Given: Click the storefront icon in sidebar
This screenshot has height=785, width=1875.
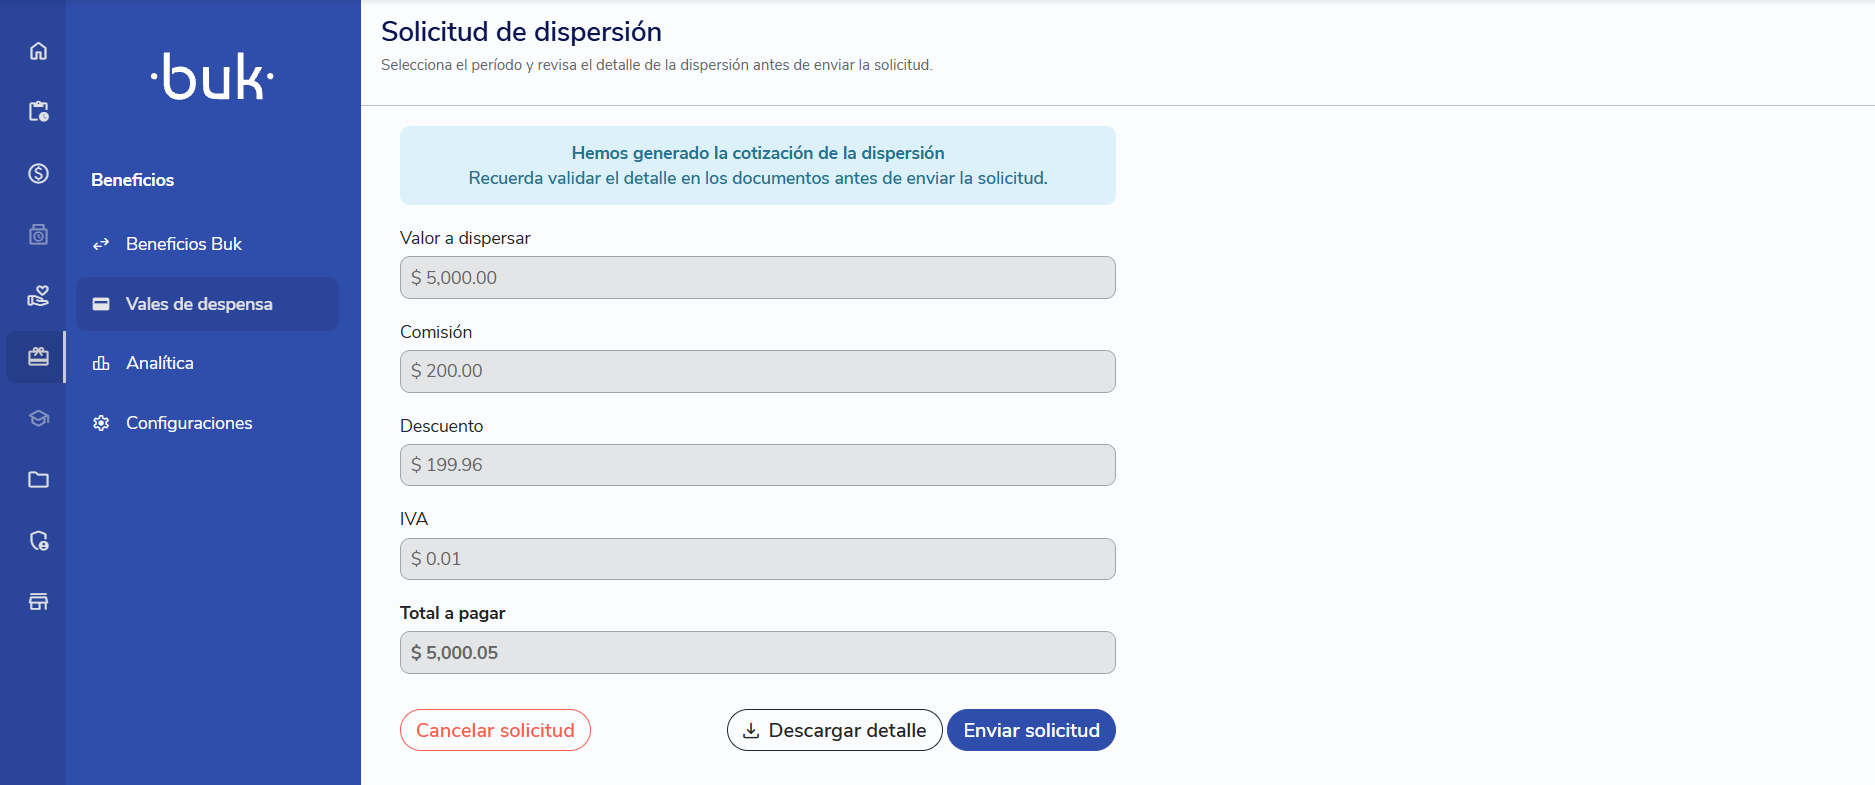Looking at the screenshot, I should [38, 602].
